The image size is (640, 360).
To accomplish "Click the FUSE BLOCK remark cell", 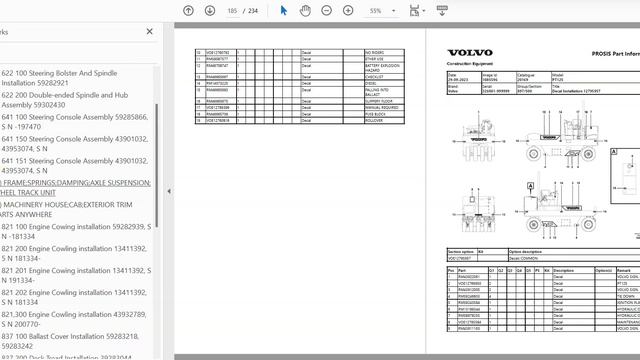I will pos(384,114).
